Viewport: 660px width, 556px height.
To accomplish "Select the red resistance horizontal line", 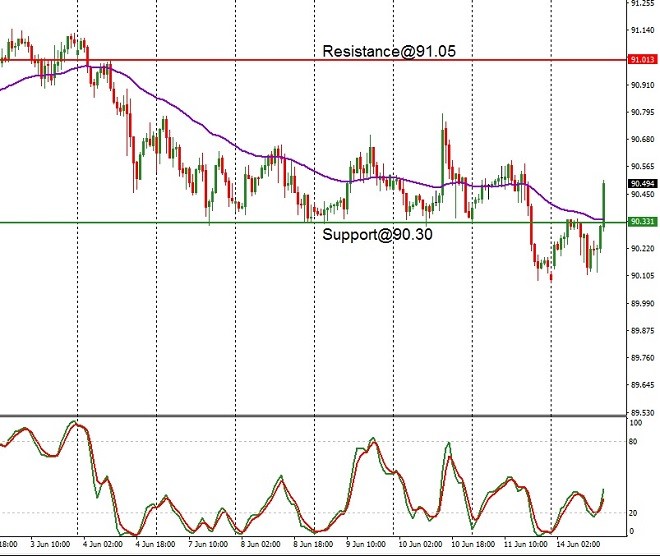I will pos(313,60).
